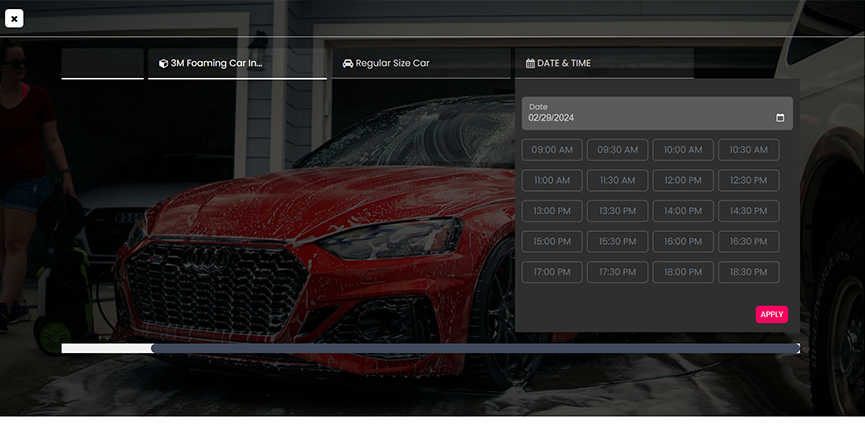
Task: Choose the 10:30 AM time slot
Action: (x=748, y=150)
